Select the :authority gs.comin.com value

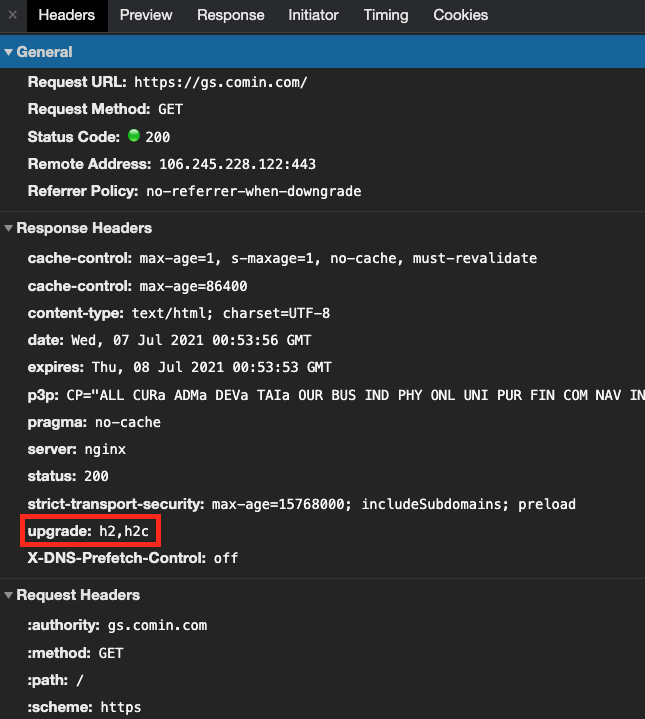[157, 625]
